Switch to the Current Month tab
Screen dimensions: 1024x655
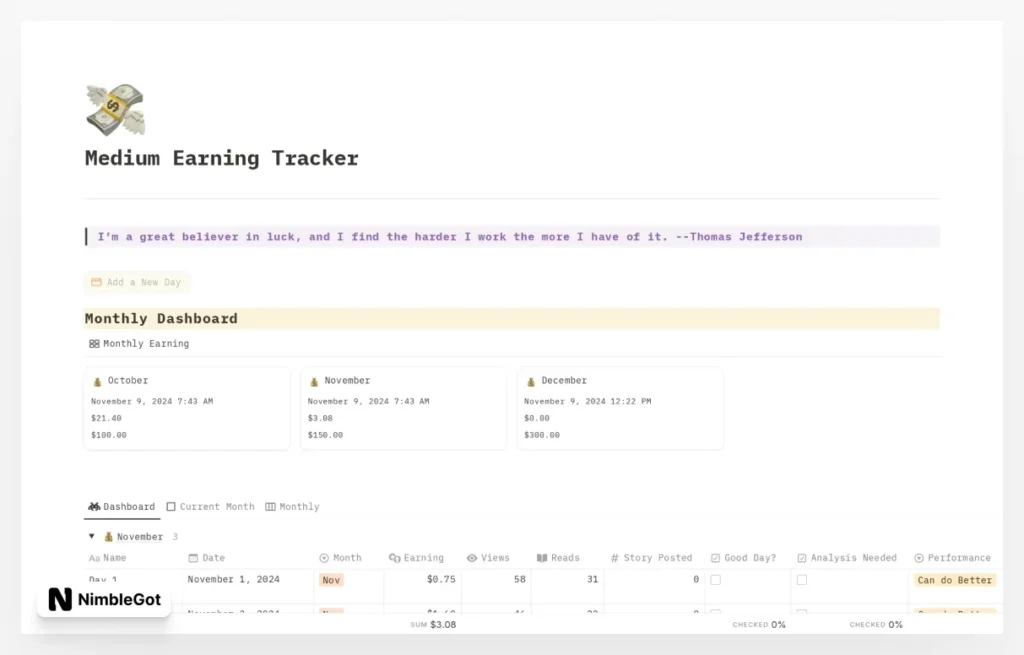[x=210, y=507]
